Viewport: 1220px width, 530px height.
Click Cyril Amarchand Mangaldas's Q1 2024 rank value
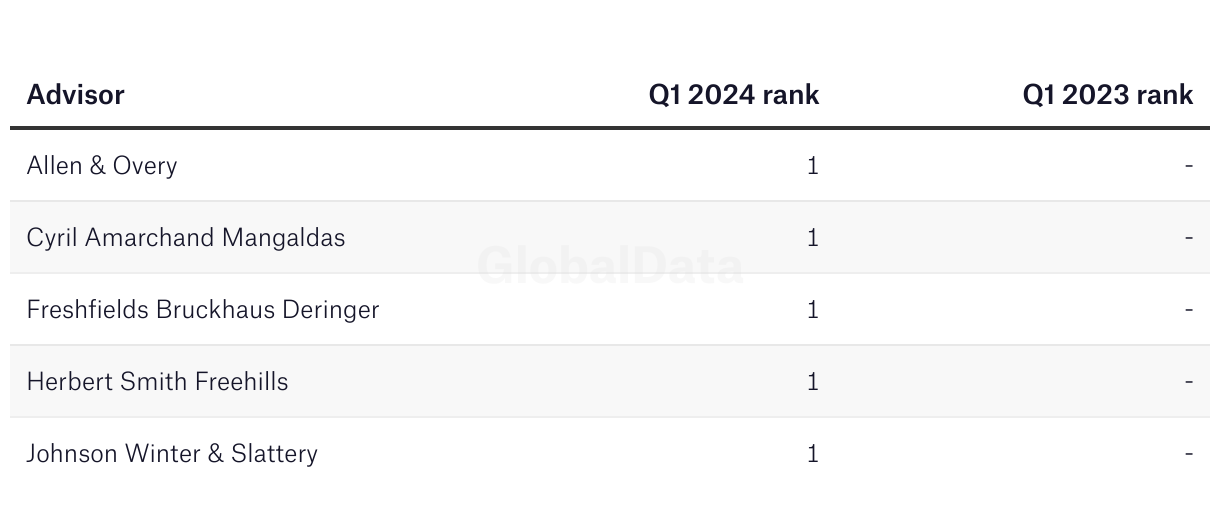point(813,238)
